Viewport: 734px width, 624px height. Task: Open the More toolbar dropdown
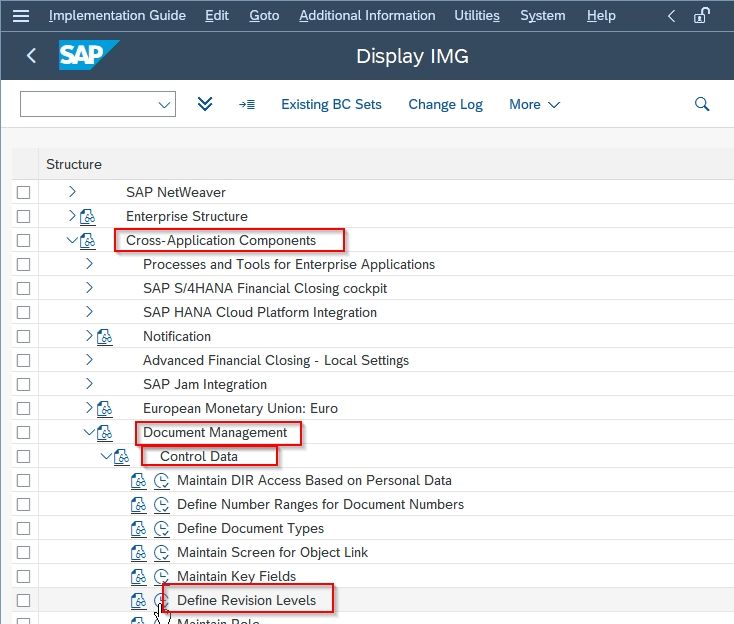(534, 104)
